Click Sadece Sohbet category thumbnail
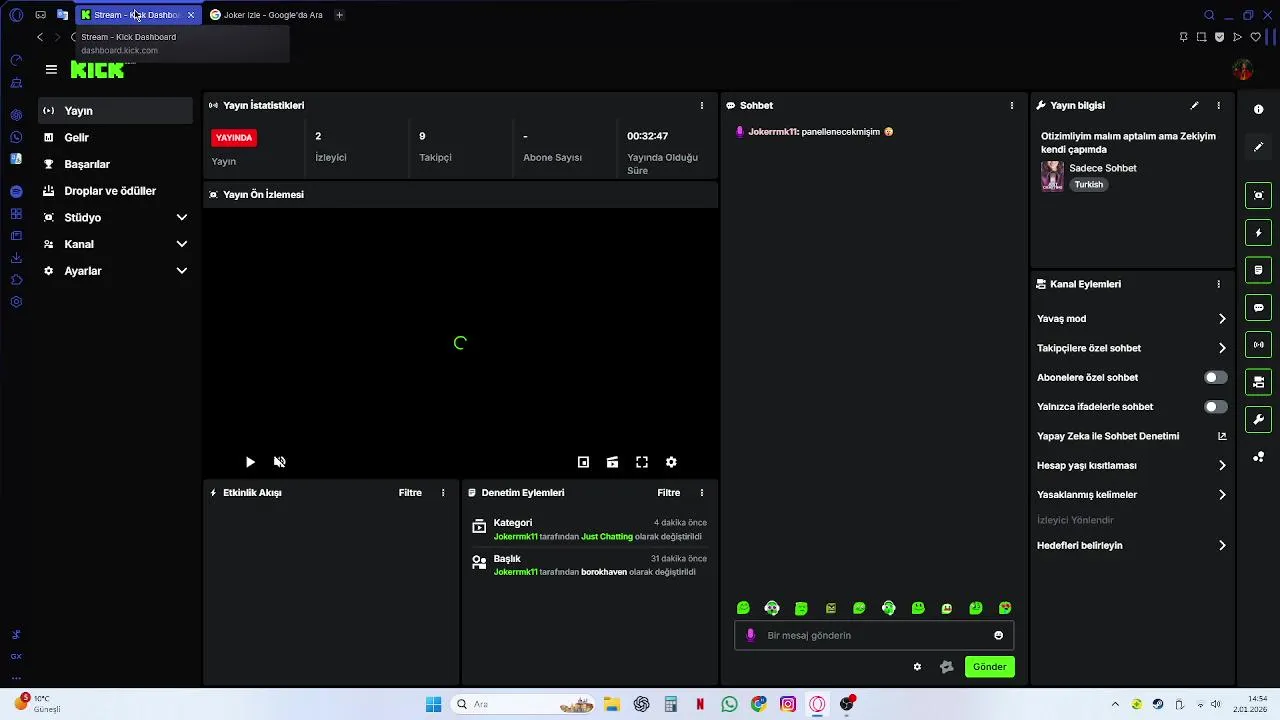The image size is (1280, 720). (x=1052, y=176)
